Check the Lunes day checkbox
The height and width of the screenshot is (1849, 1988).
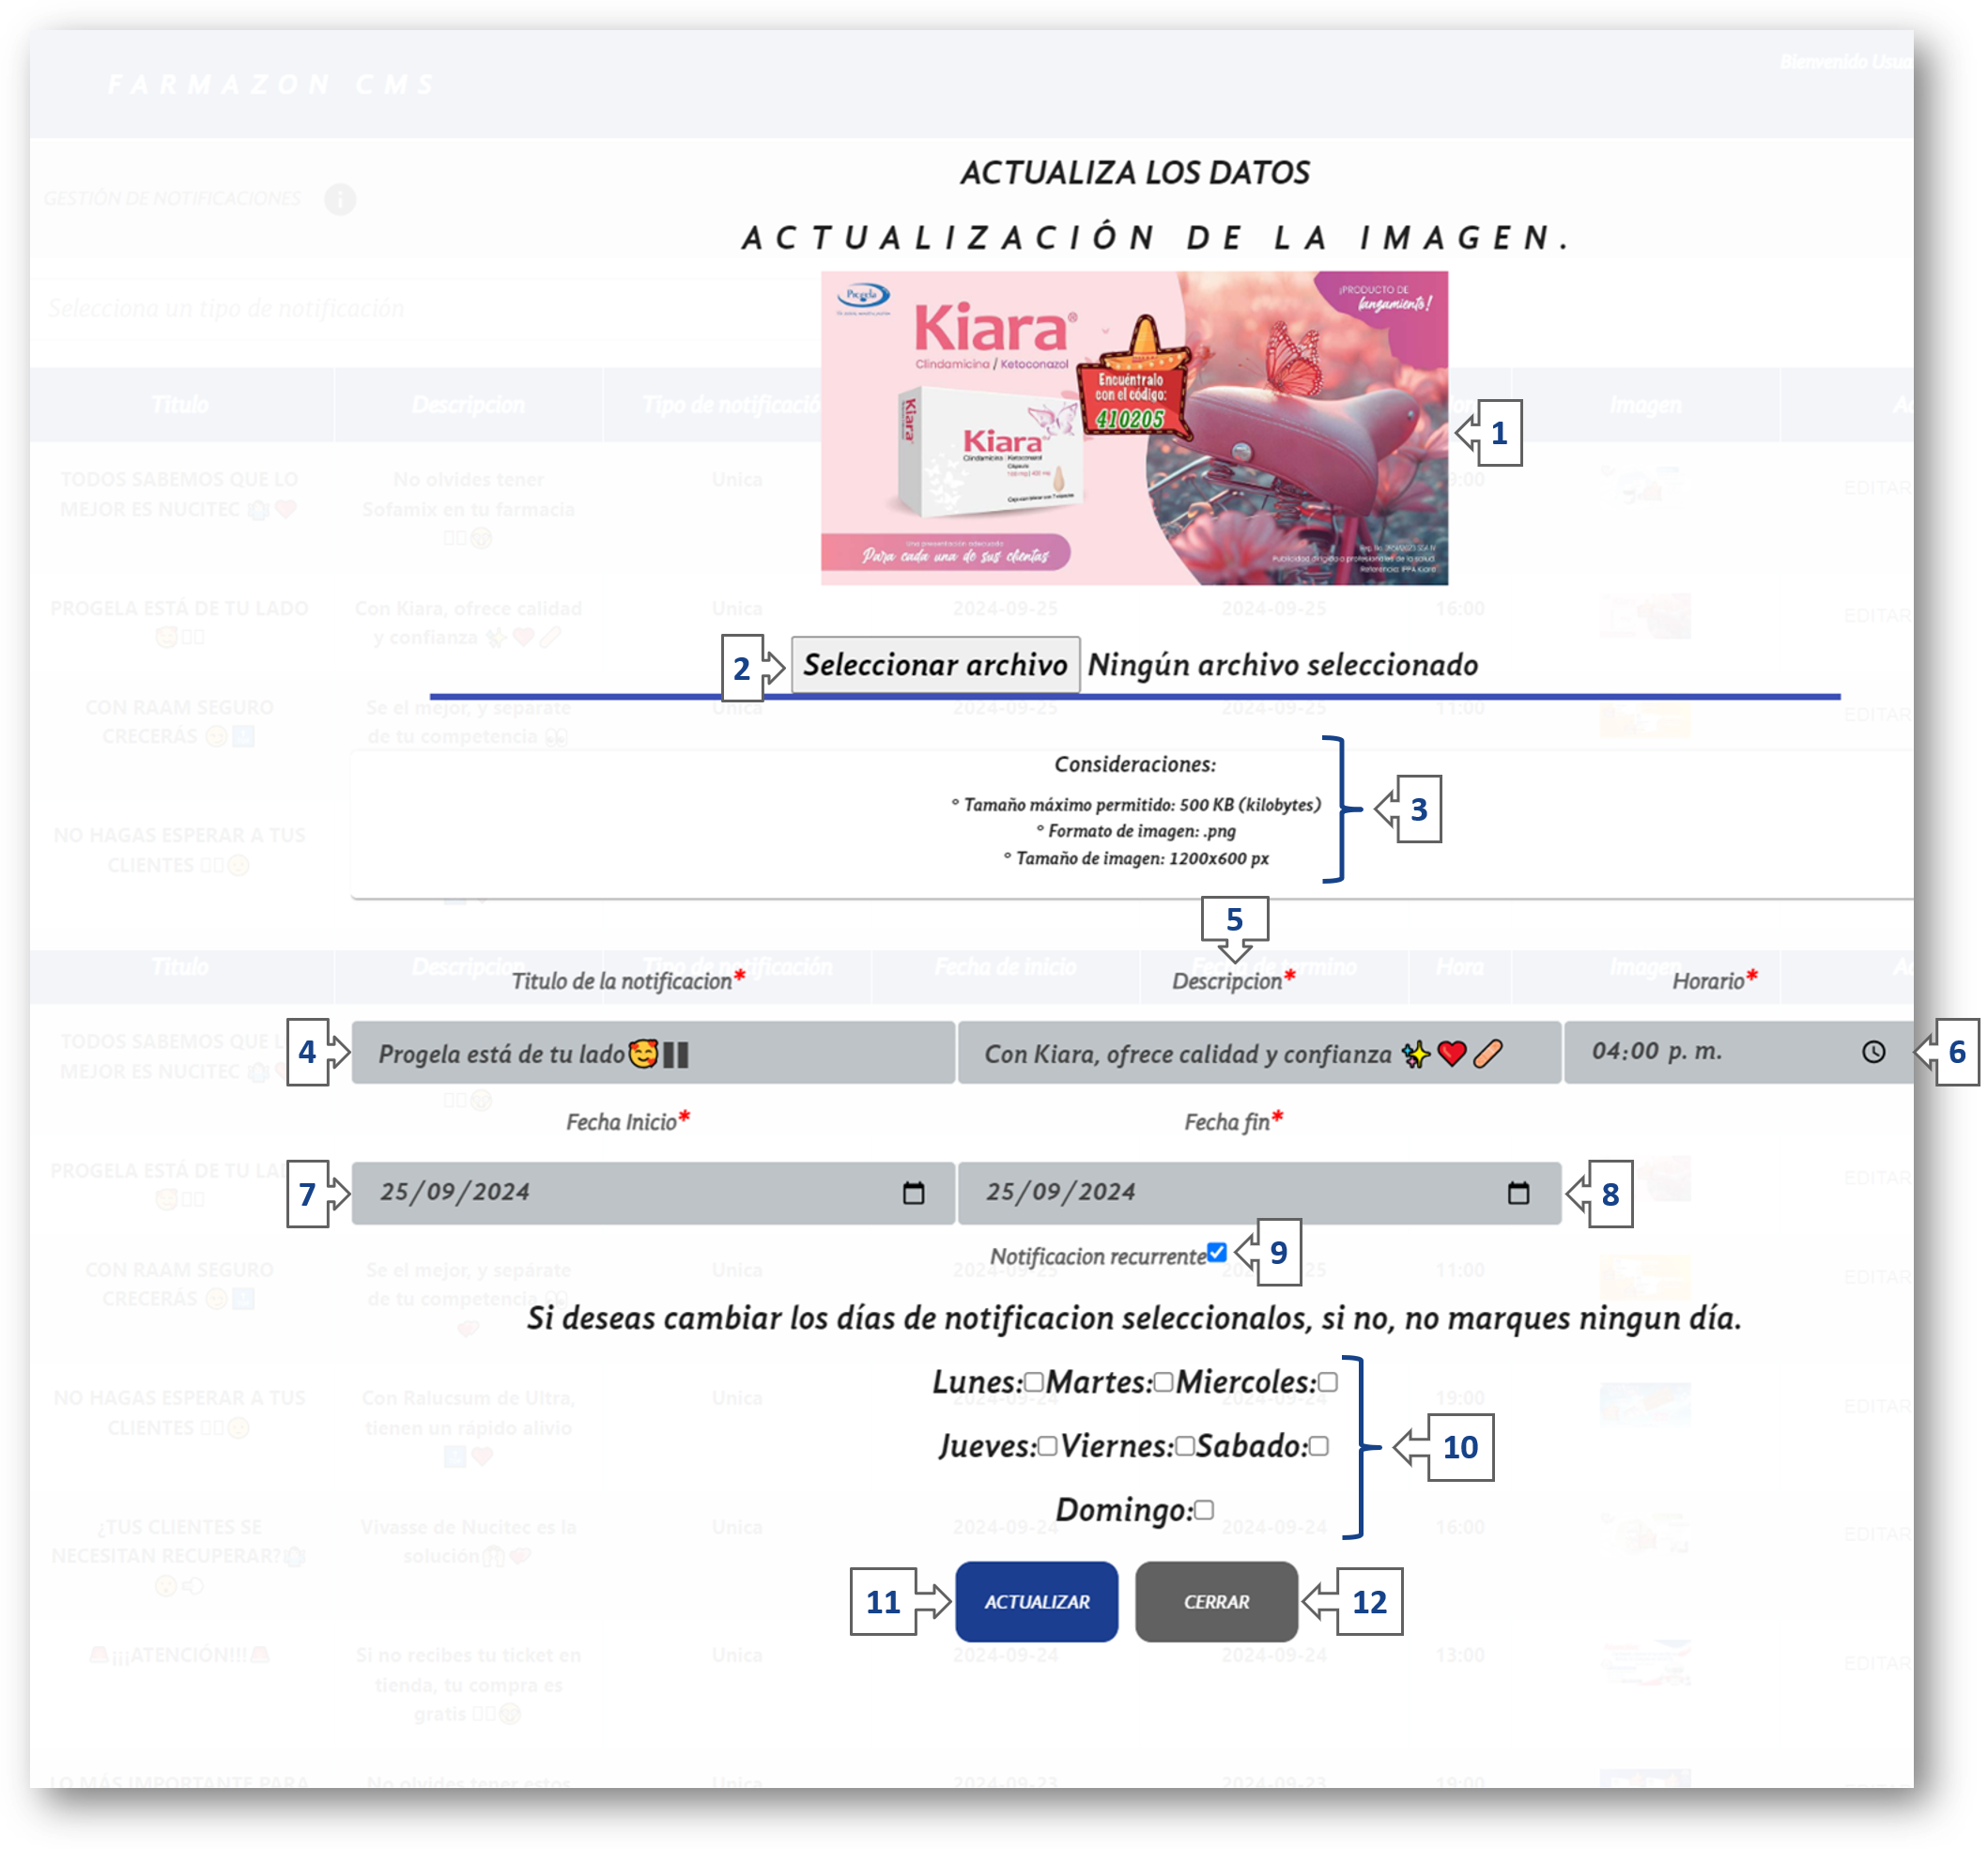click(x=1034, y=1382)
